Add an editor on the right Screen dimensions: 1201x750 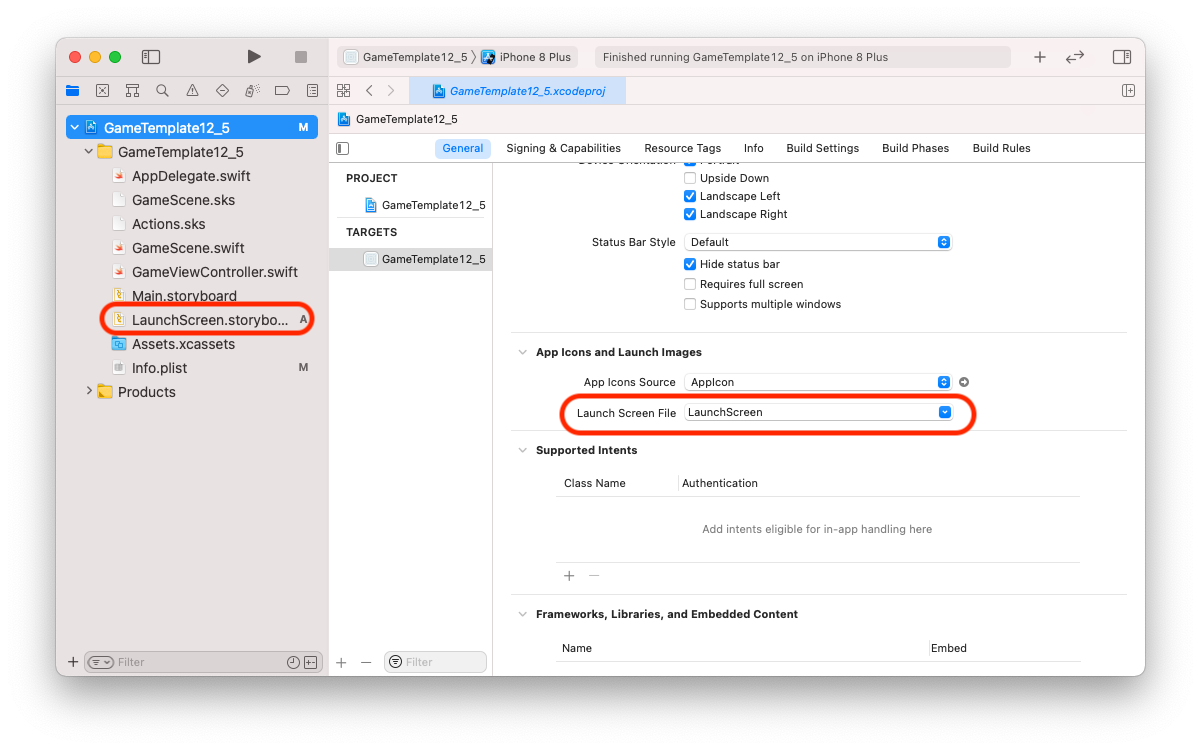point(1128,90)
